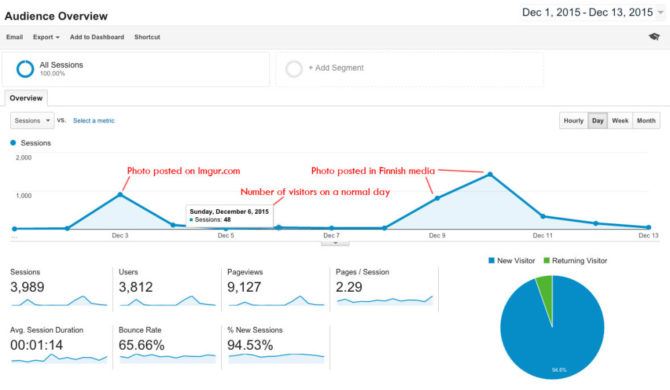Open the education graduation cap icon
The image size is (670, 390).
coord(654,37)
